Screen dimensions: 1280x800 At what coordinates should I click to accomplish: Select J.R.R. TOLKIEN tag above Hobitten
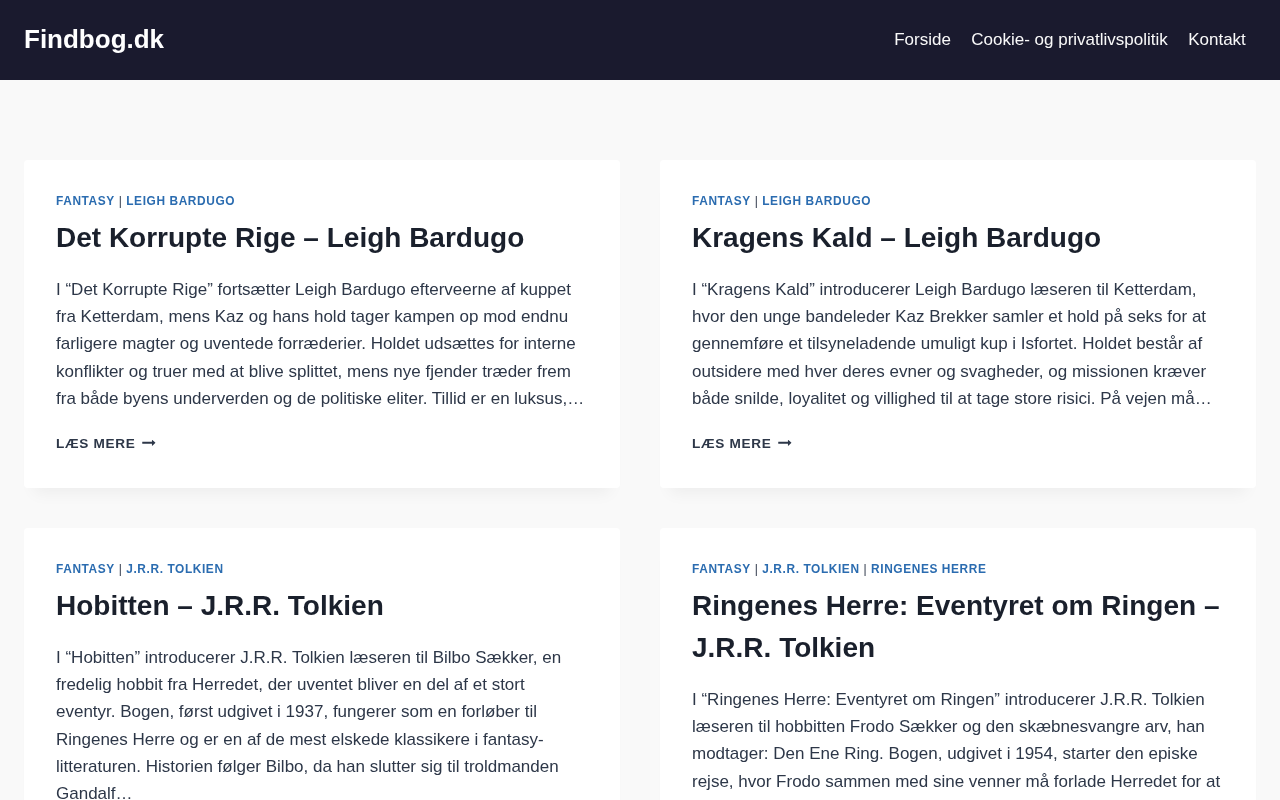click(x=175, y=569)
